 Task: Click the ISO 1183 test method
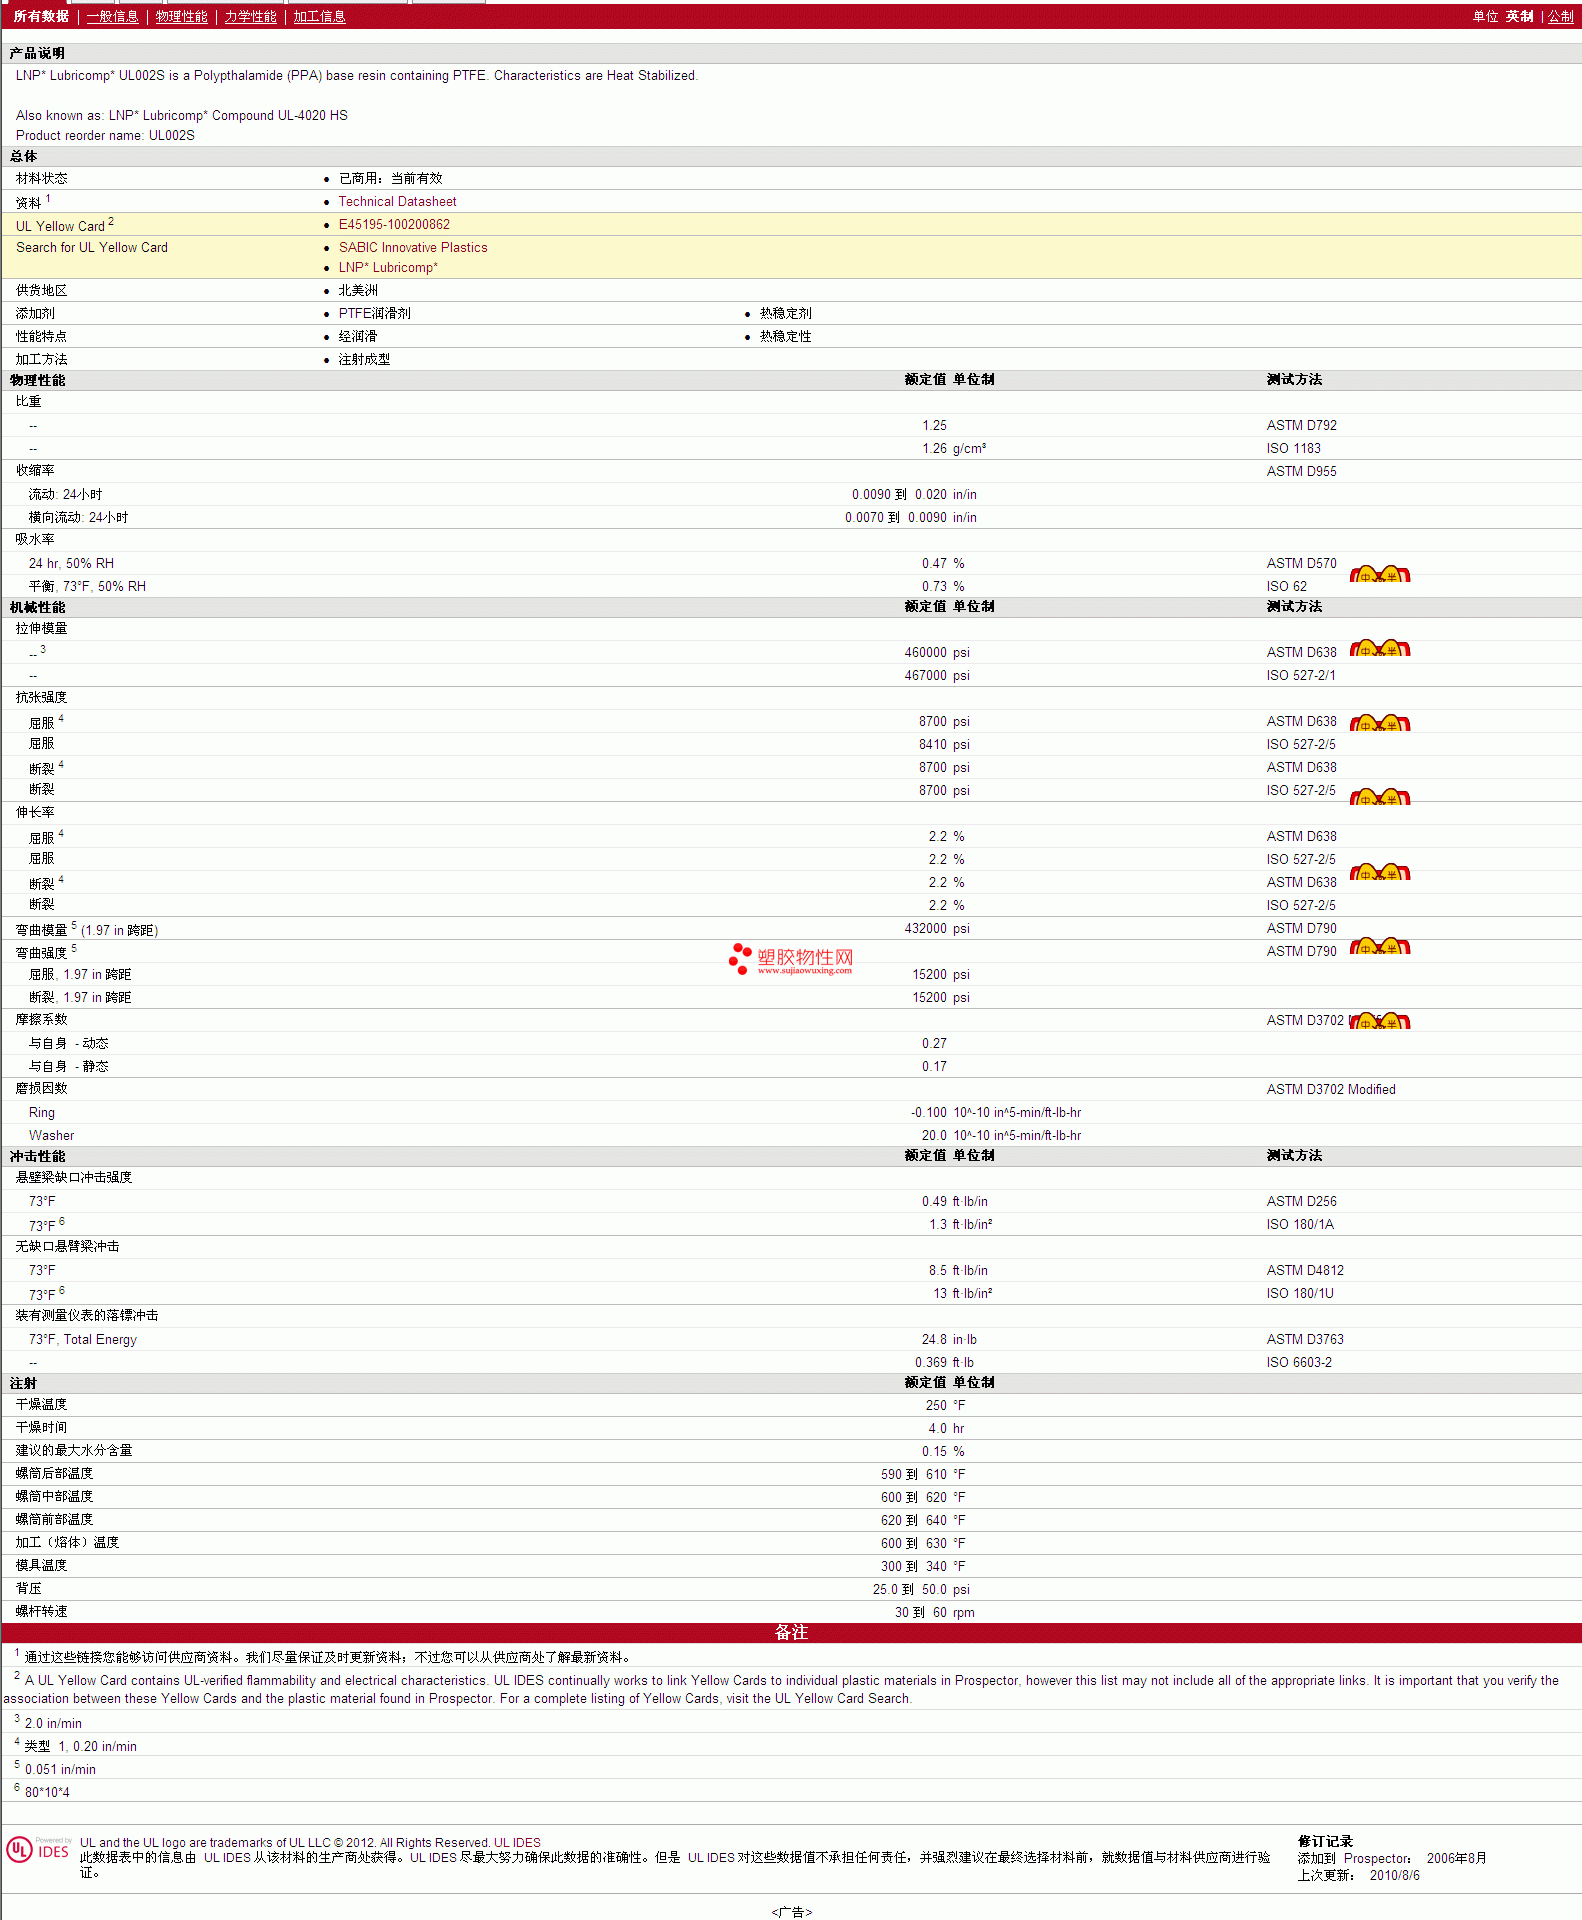click(1293, 448)
